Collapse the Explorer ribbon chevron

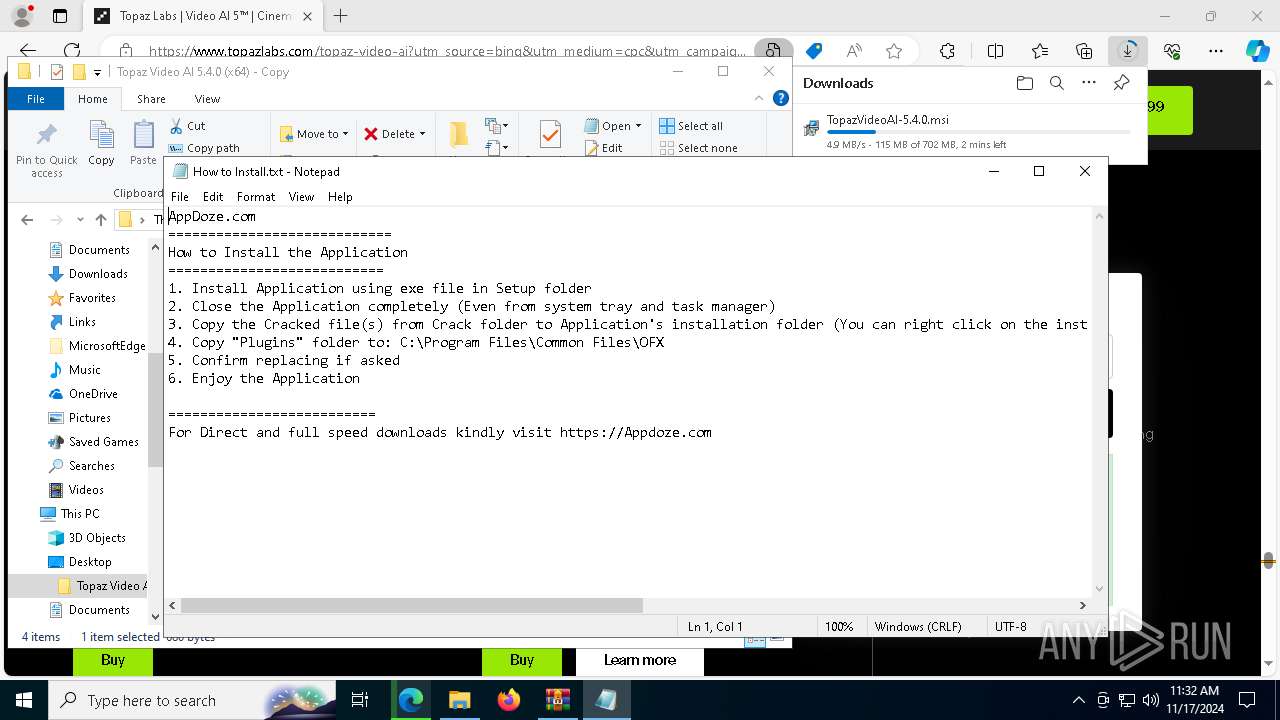coord(760,98)
